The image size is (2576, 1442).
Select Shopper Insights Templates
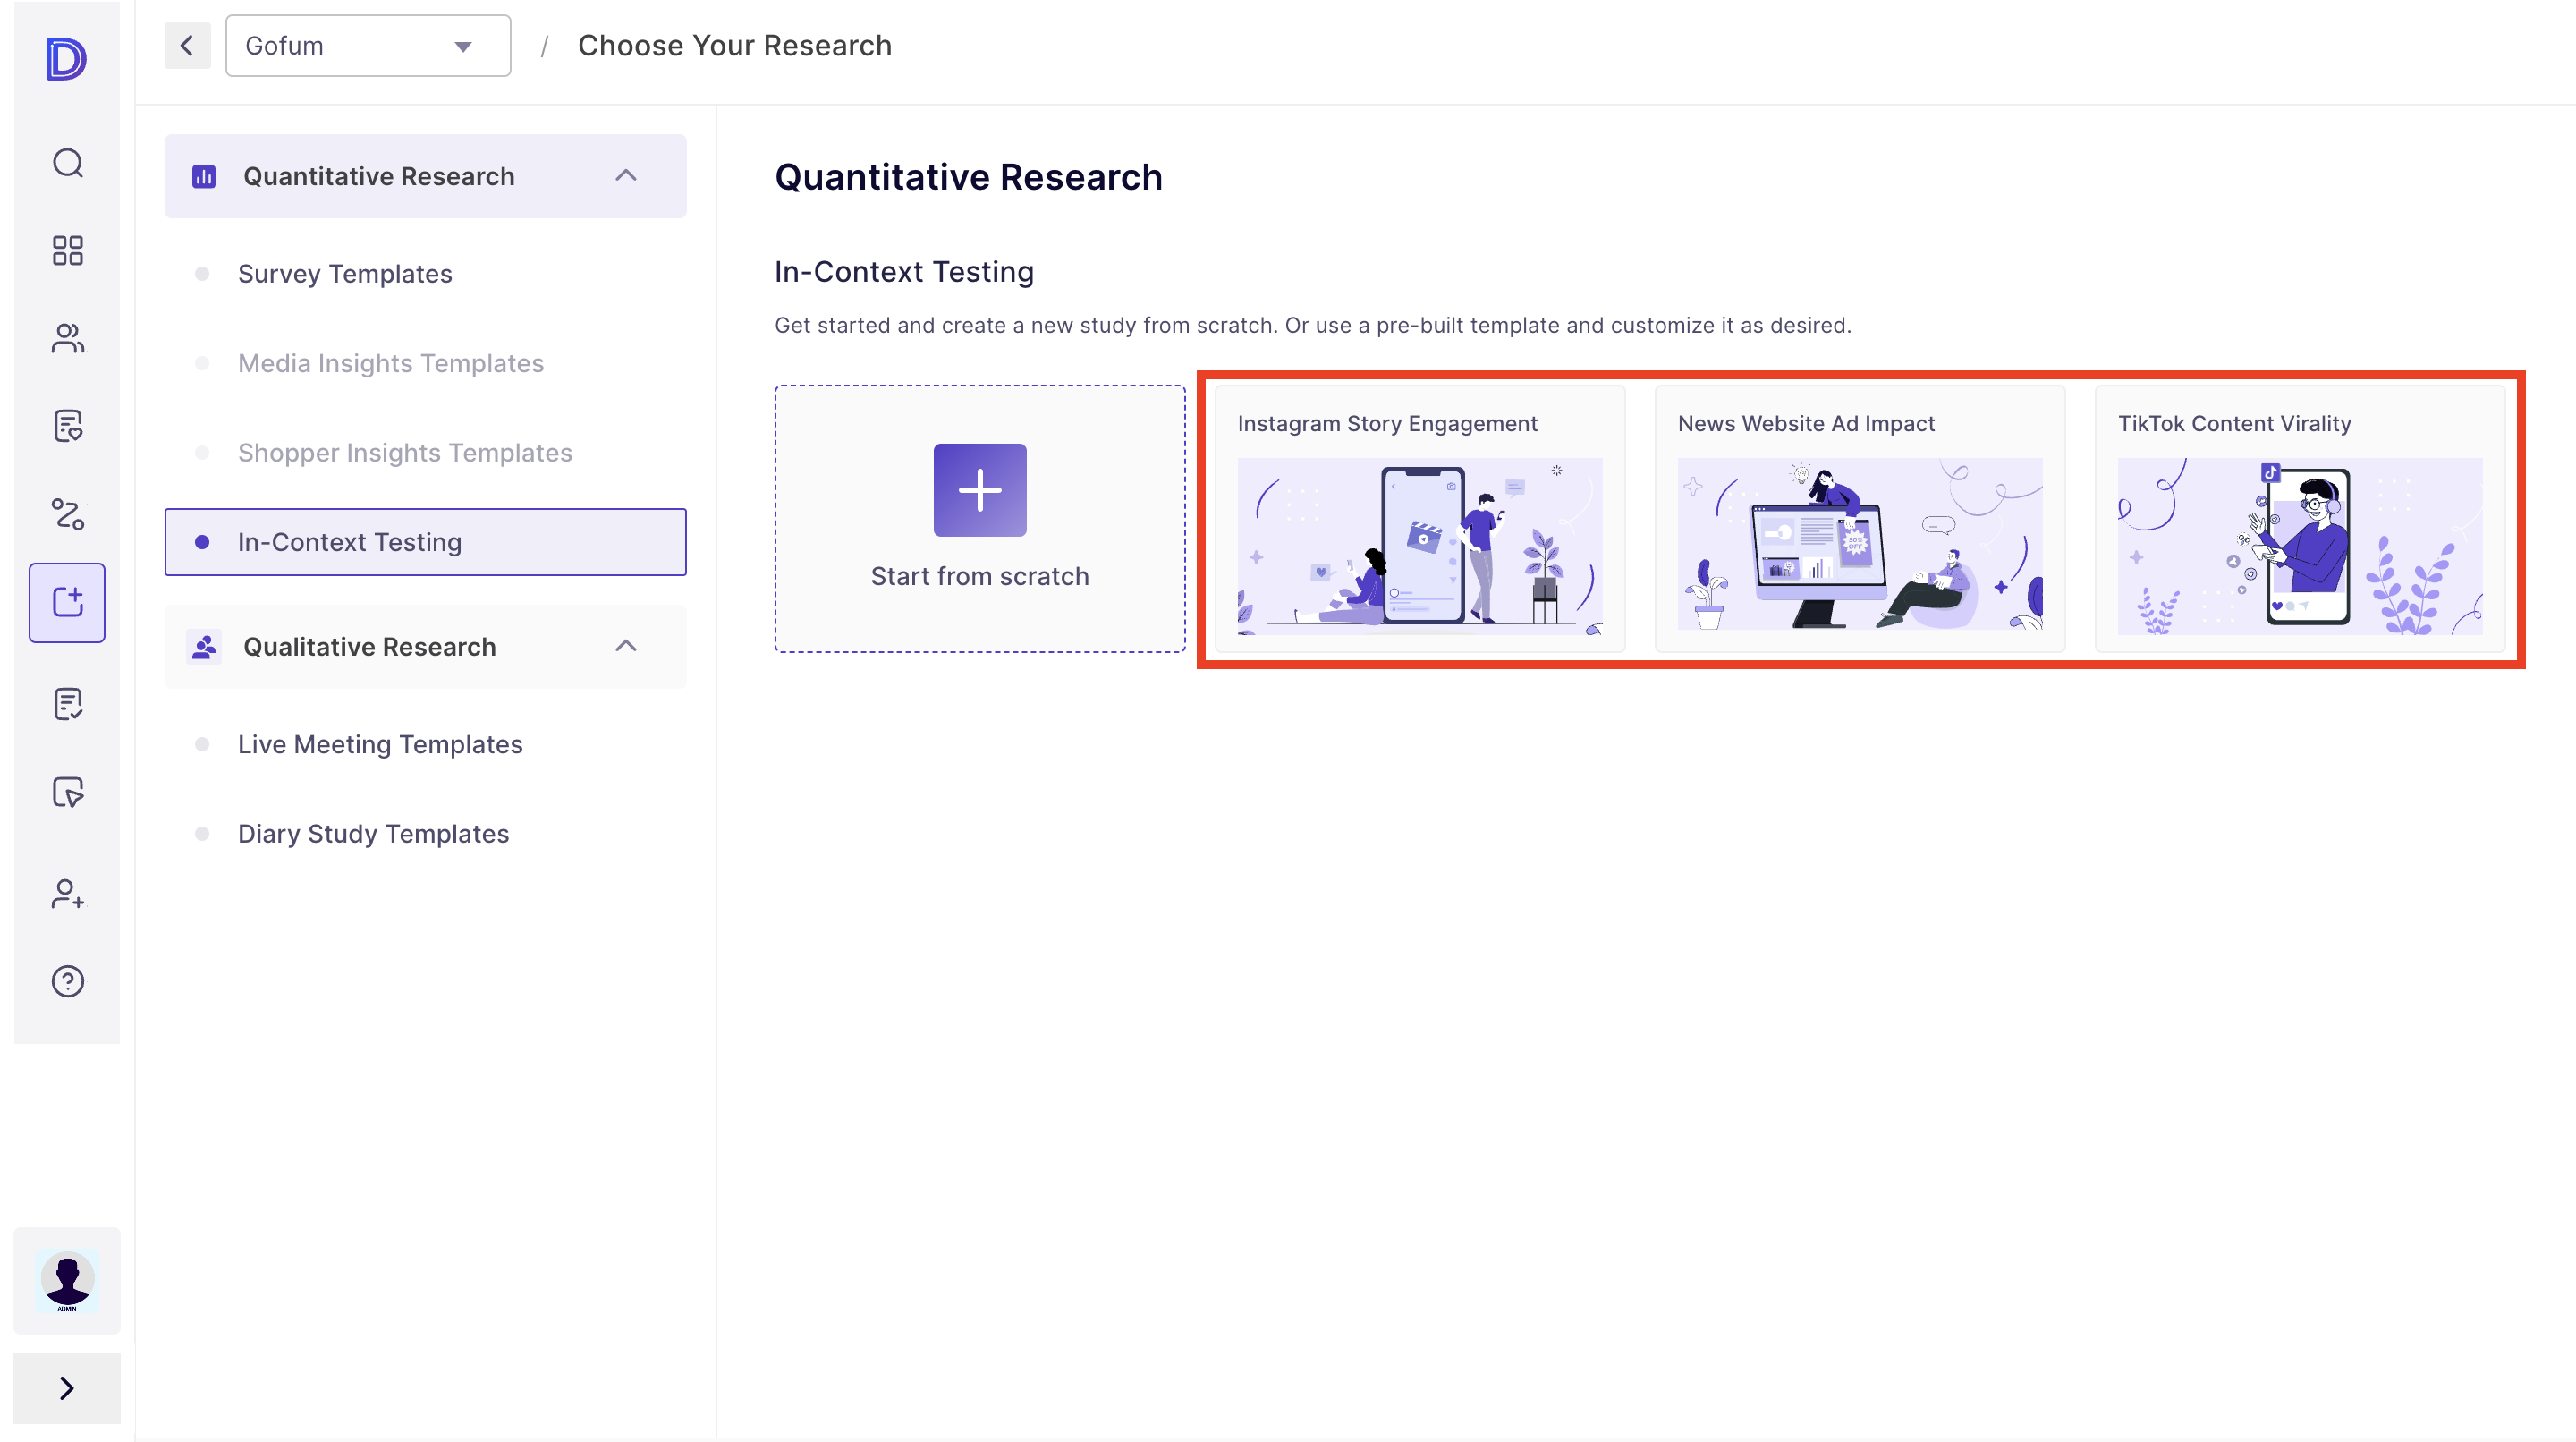point(405,452)
